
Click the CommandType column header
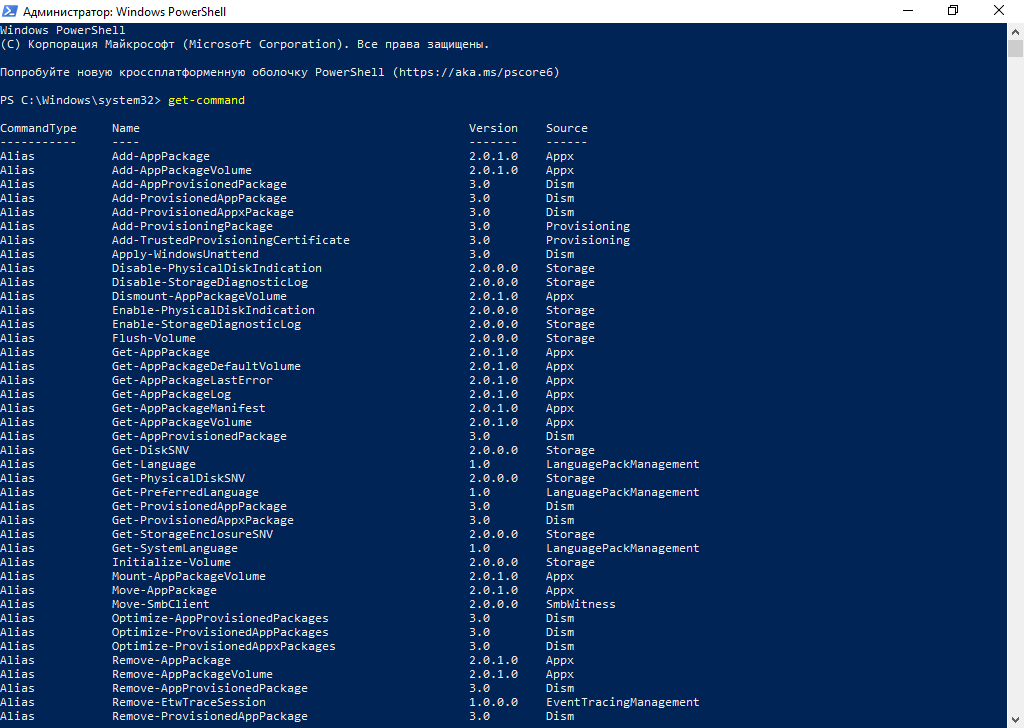[38, 129]
